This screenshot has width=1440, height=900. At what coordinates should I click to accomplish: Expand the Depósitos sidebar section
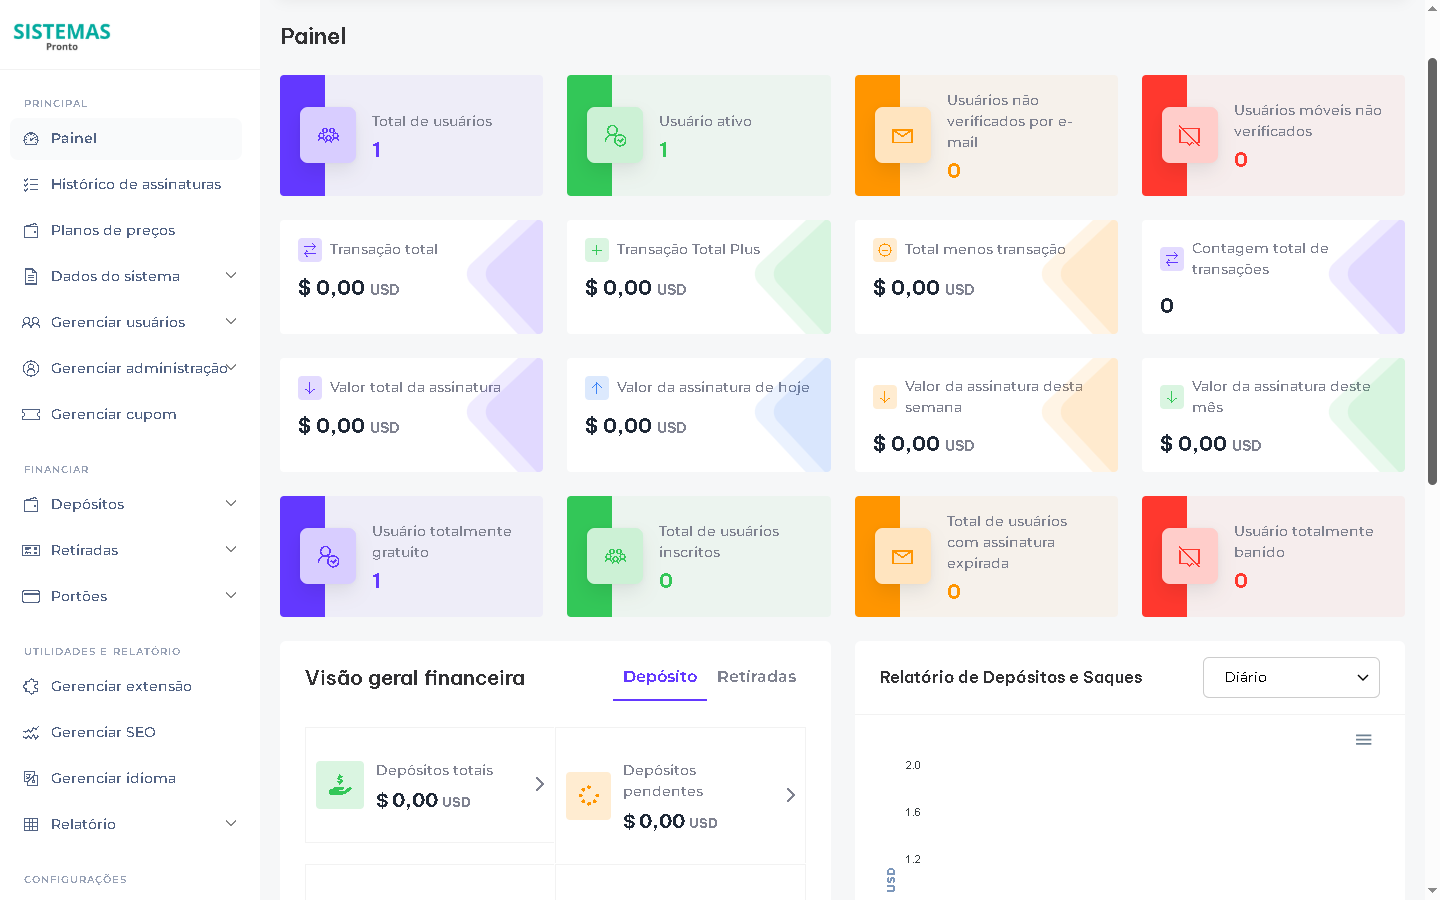click(231, 504)
